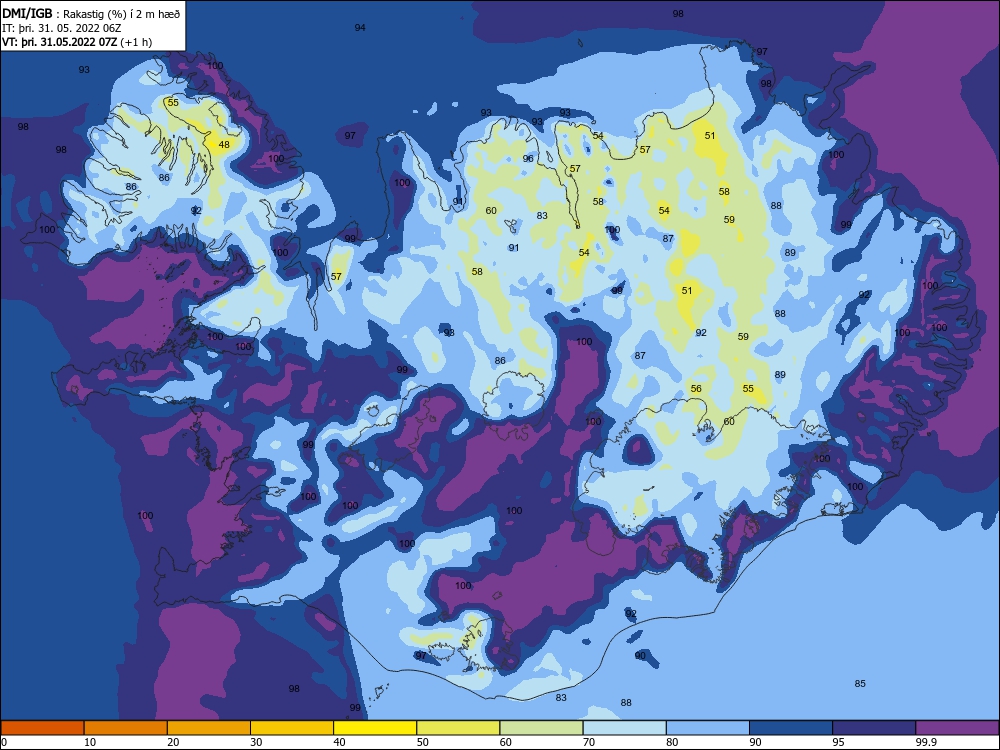The height and width of the screenshot is (750, 1000).
Task: Click the '96' humidity value on the map
Action: pyautogui.click(x=528, y=158)
